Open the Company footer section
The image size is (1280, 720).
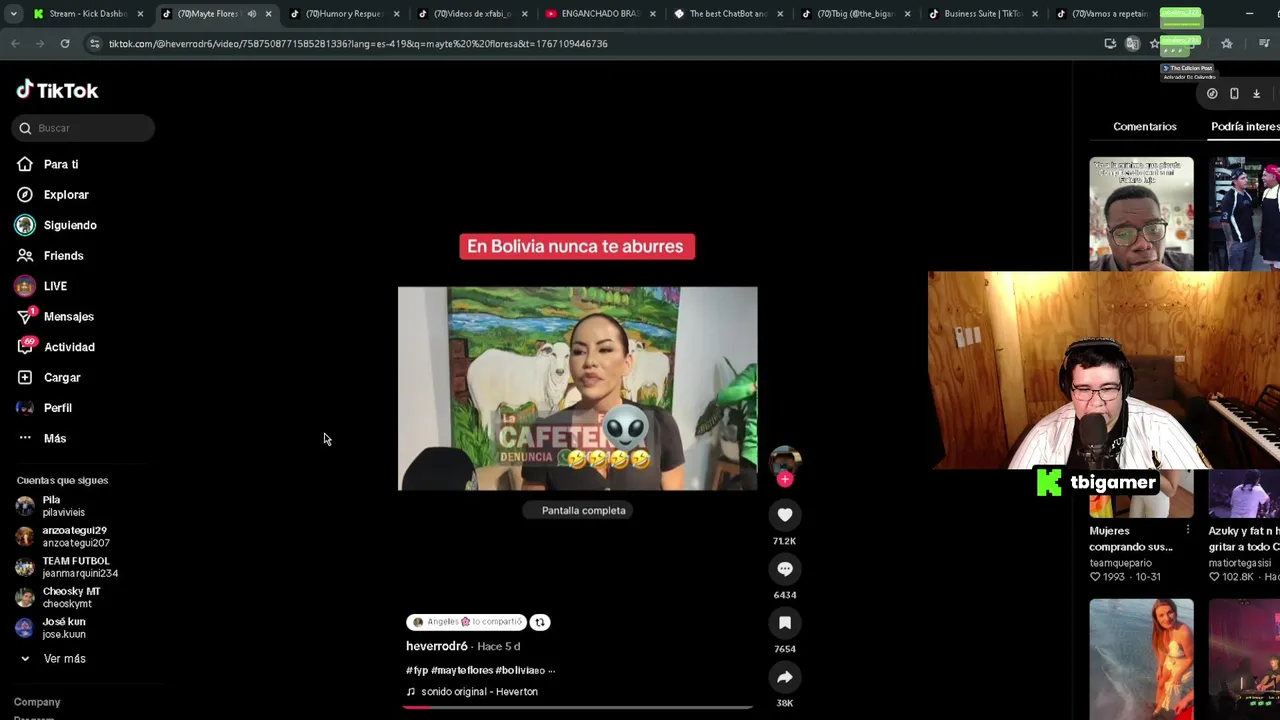(37, 702)
